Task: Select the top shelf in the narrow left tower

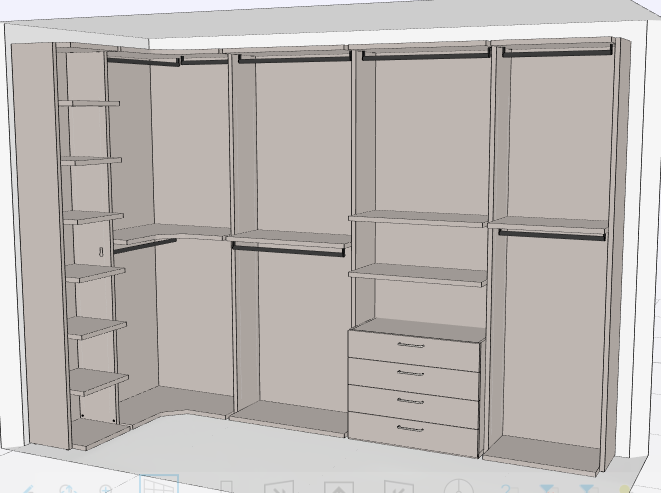Action: [x=89, y=103]
